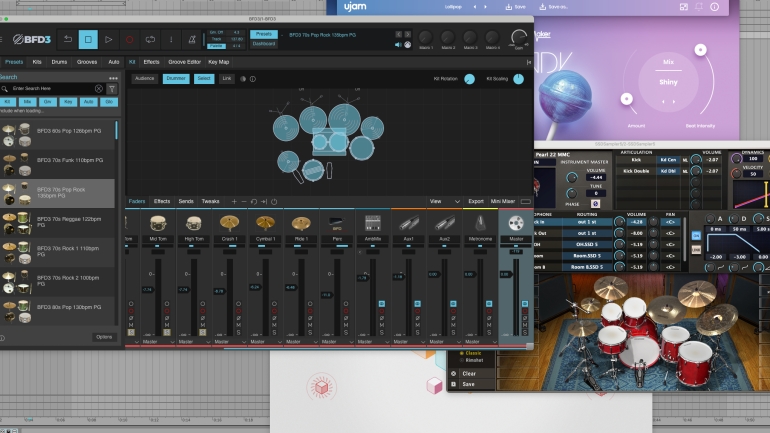Toggle envelope ON button in SSD sampler

(696, 236)
